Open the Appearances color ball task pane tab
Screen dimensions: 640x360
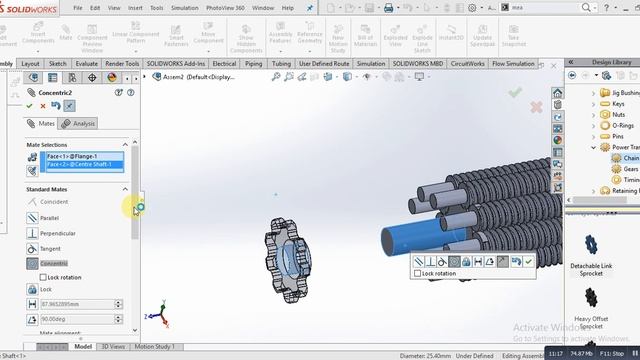[558, 140]
